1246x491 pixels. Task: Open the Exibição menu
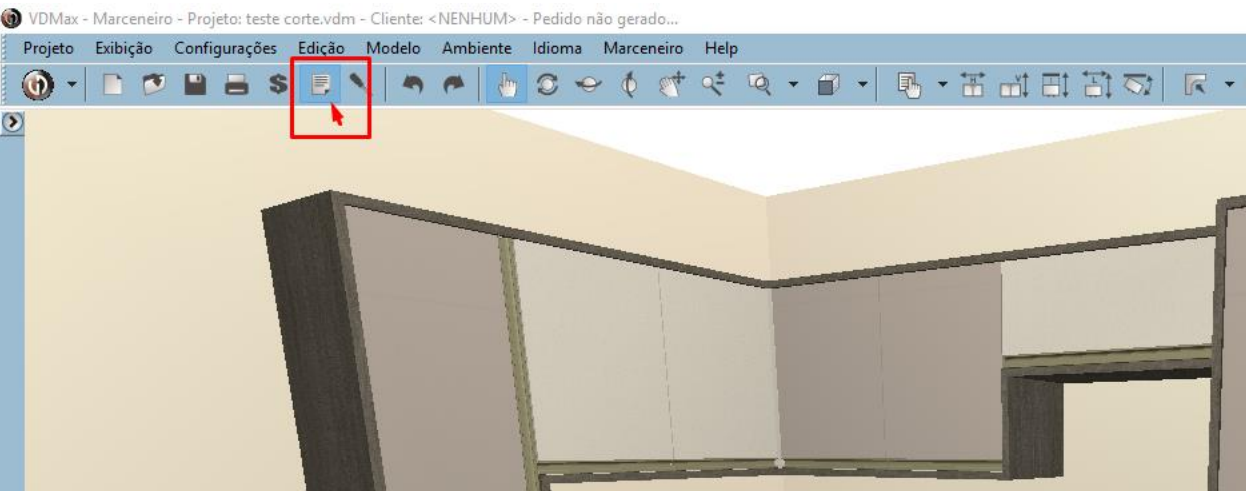(124, 48)
